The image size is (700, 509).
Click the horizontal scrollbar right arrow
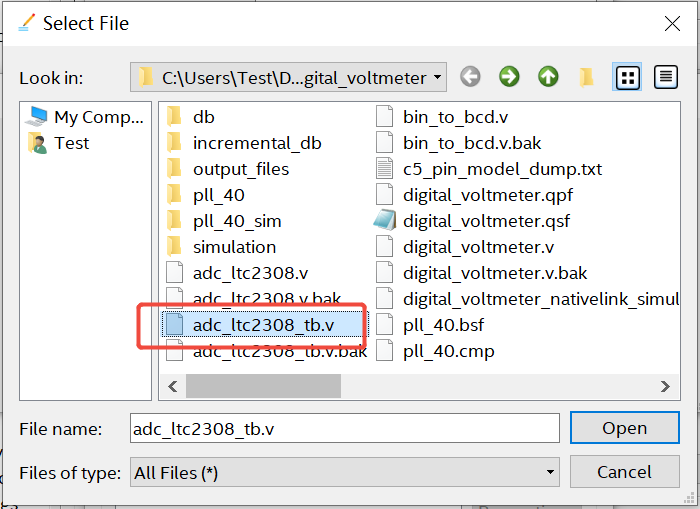pyautogui.click(x=665, y=386)
